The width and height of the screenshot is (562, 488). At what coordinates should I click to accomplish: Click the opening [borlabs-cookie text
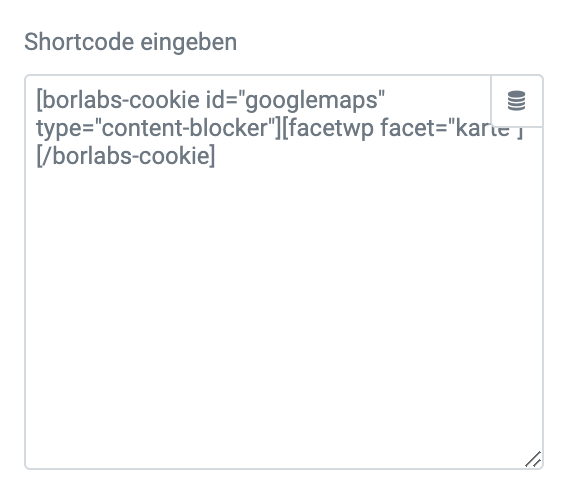[118, 100]
